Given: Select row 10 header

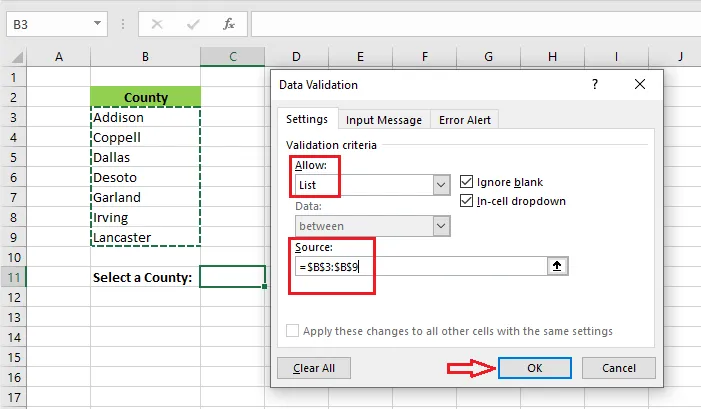Looking at the screenshot, I should click(x=13, y=257).
